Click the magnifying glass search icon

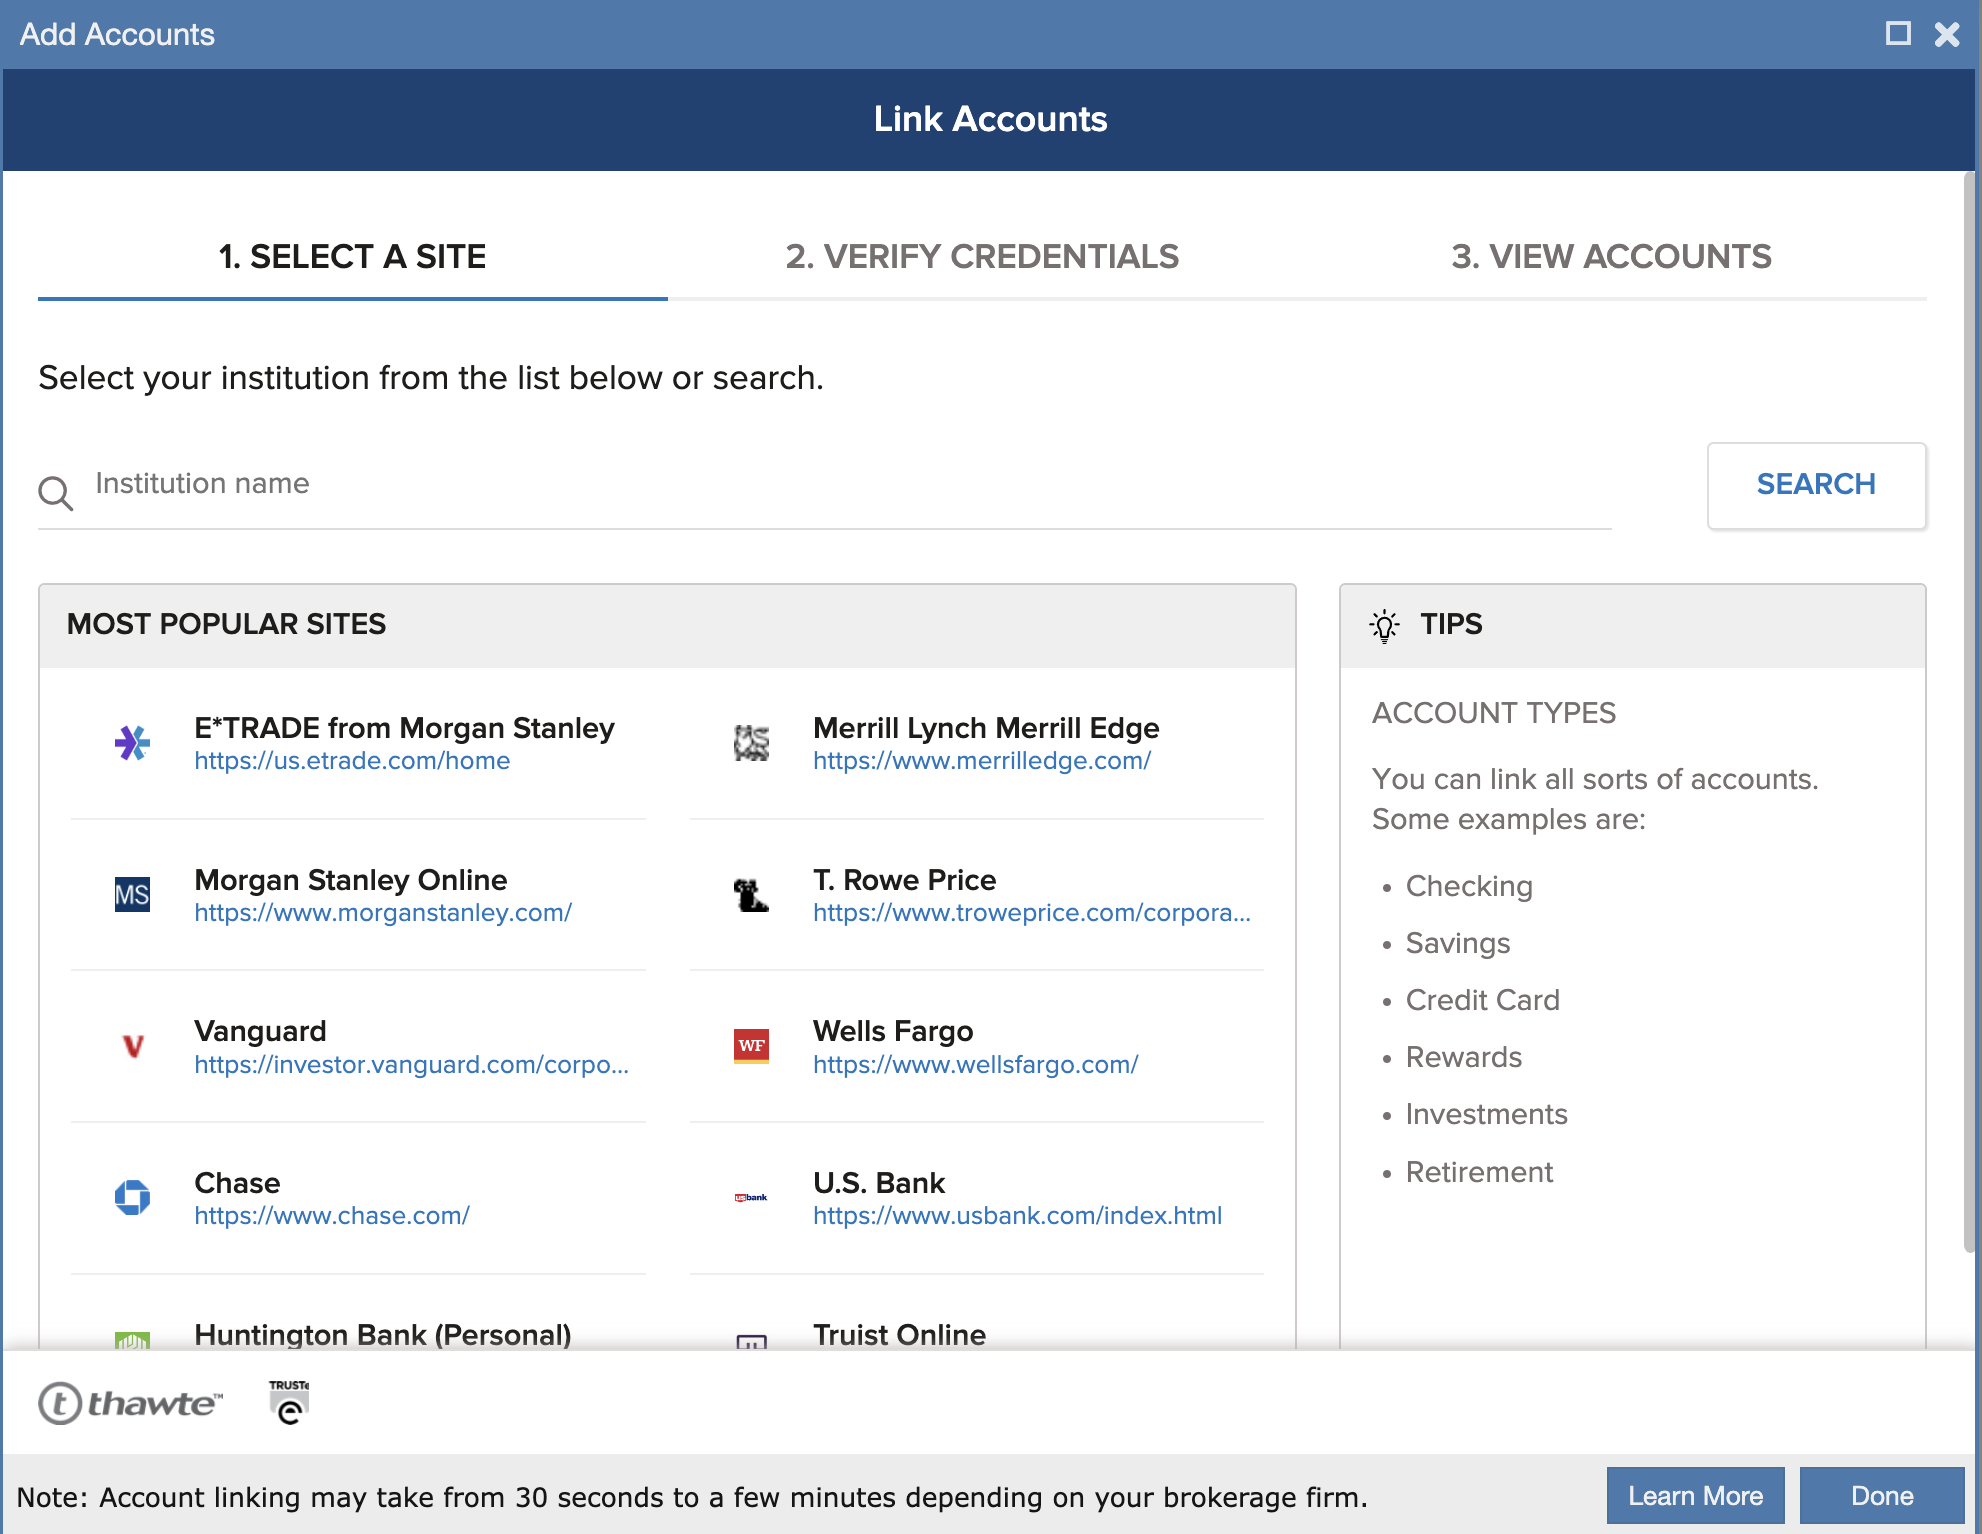[56, 491]
